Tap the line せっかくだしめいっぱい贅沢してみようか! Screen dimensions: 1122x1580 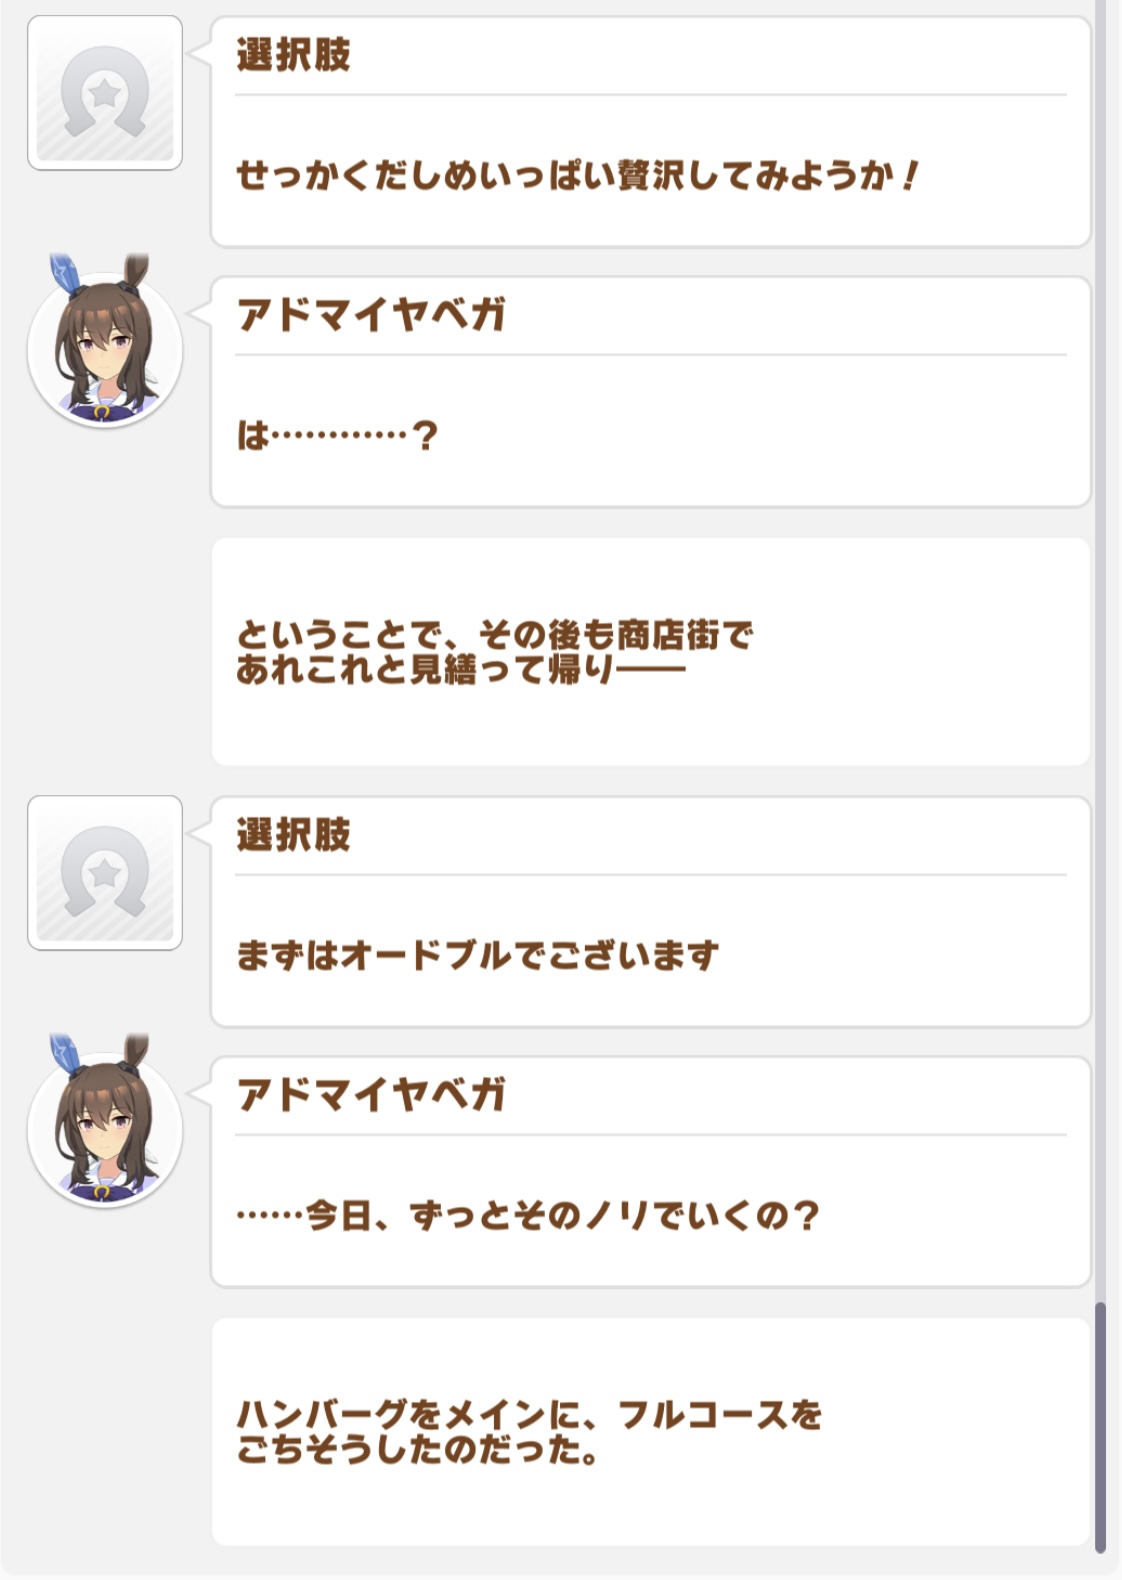point(576,176)
